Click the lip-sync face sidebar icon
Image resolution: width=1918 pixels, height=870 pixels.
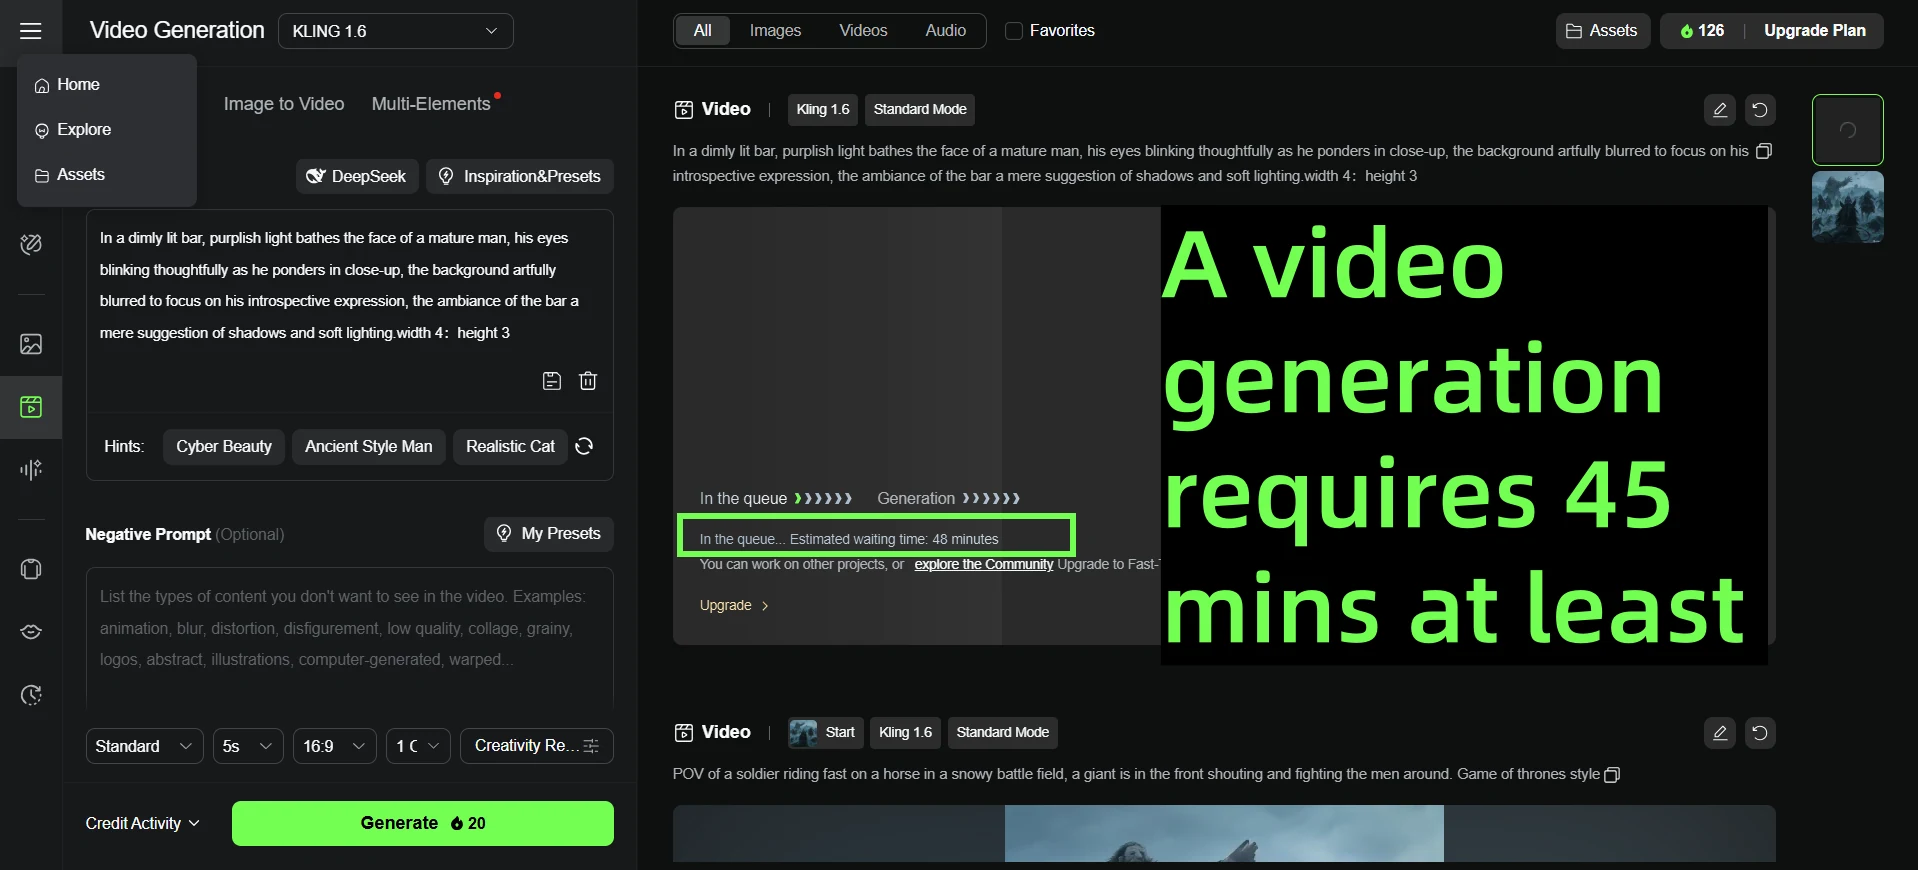(31, 632)
